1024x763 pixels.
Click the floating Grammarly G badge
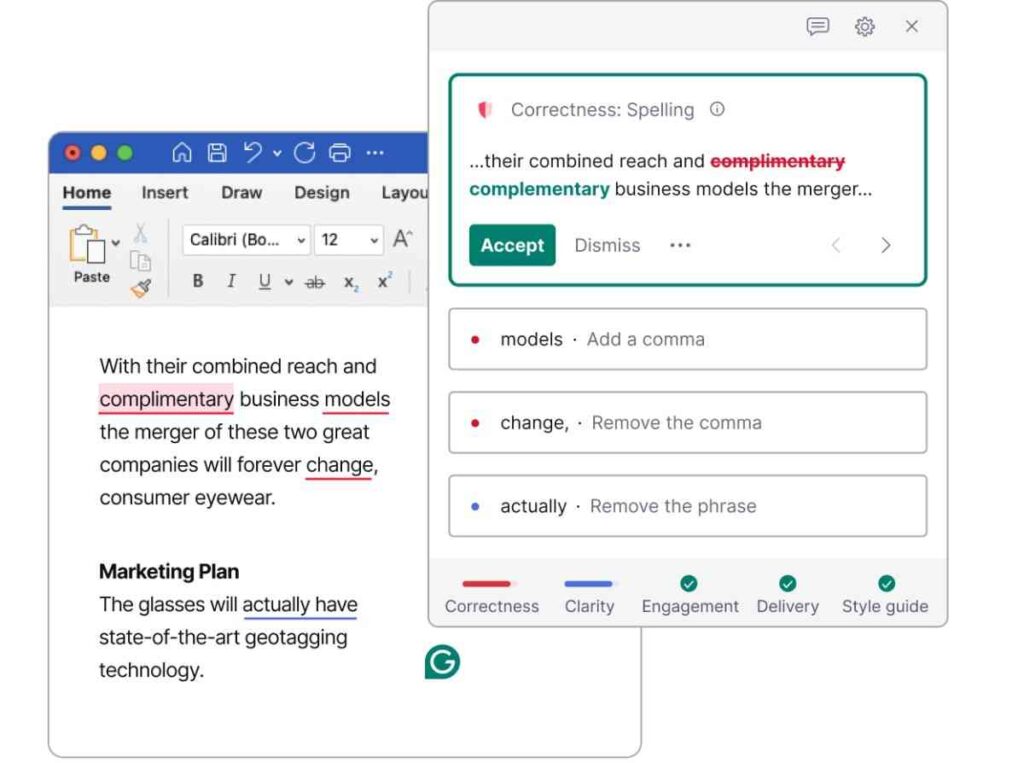click(442, 662)
